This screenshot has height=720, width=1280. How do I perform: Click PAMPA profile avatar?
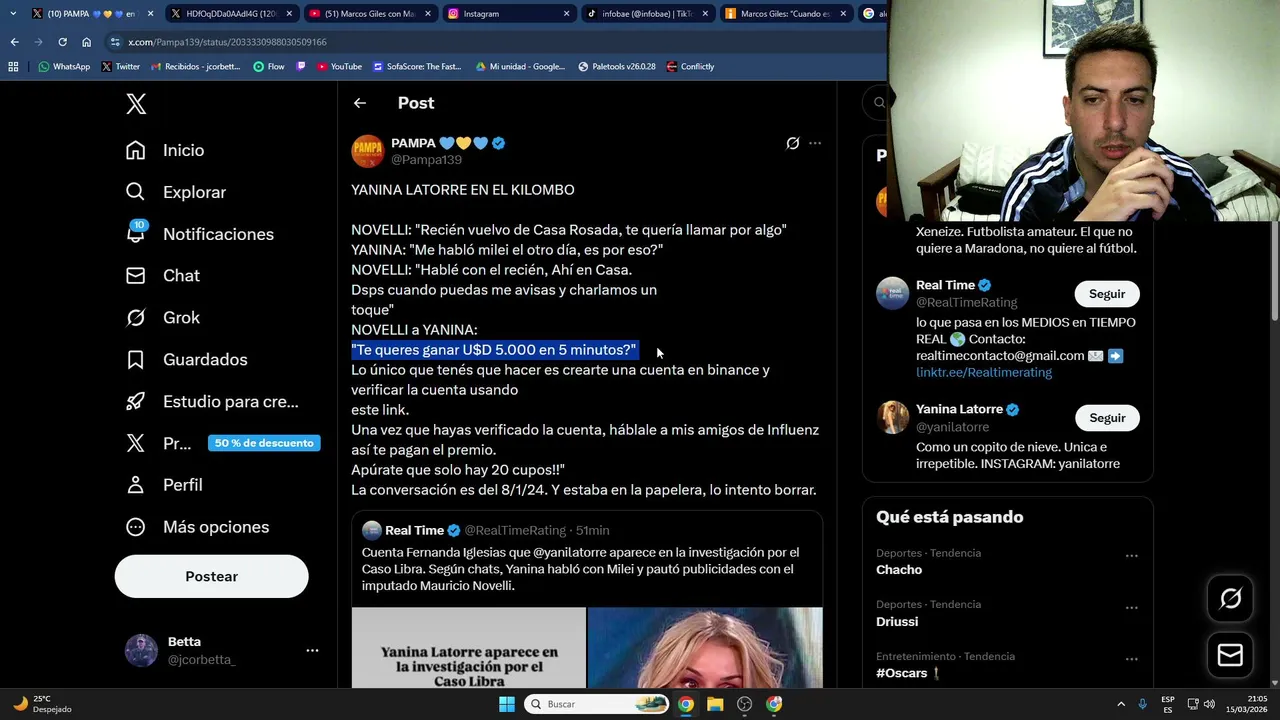pyautogui.click(x=368, y=151)
